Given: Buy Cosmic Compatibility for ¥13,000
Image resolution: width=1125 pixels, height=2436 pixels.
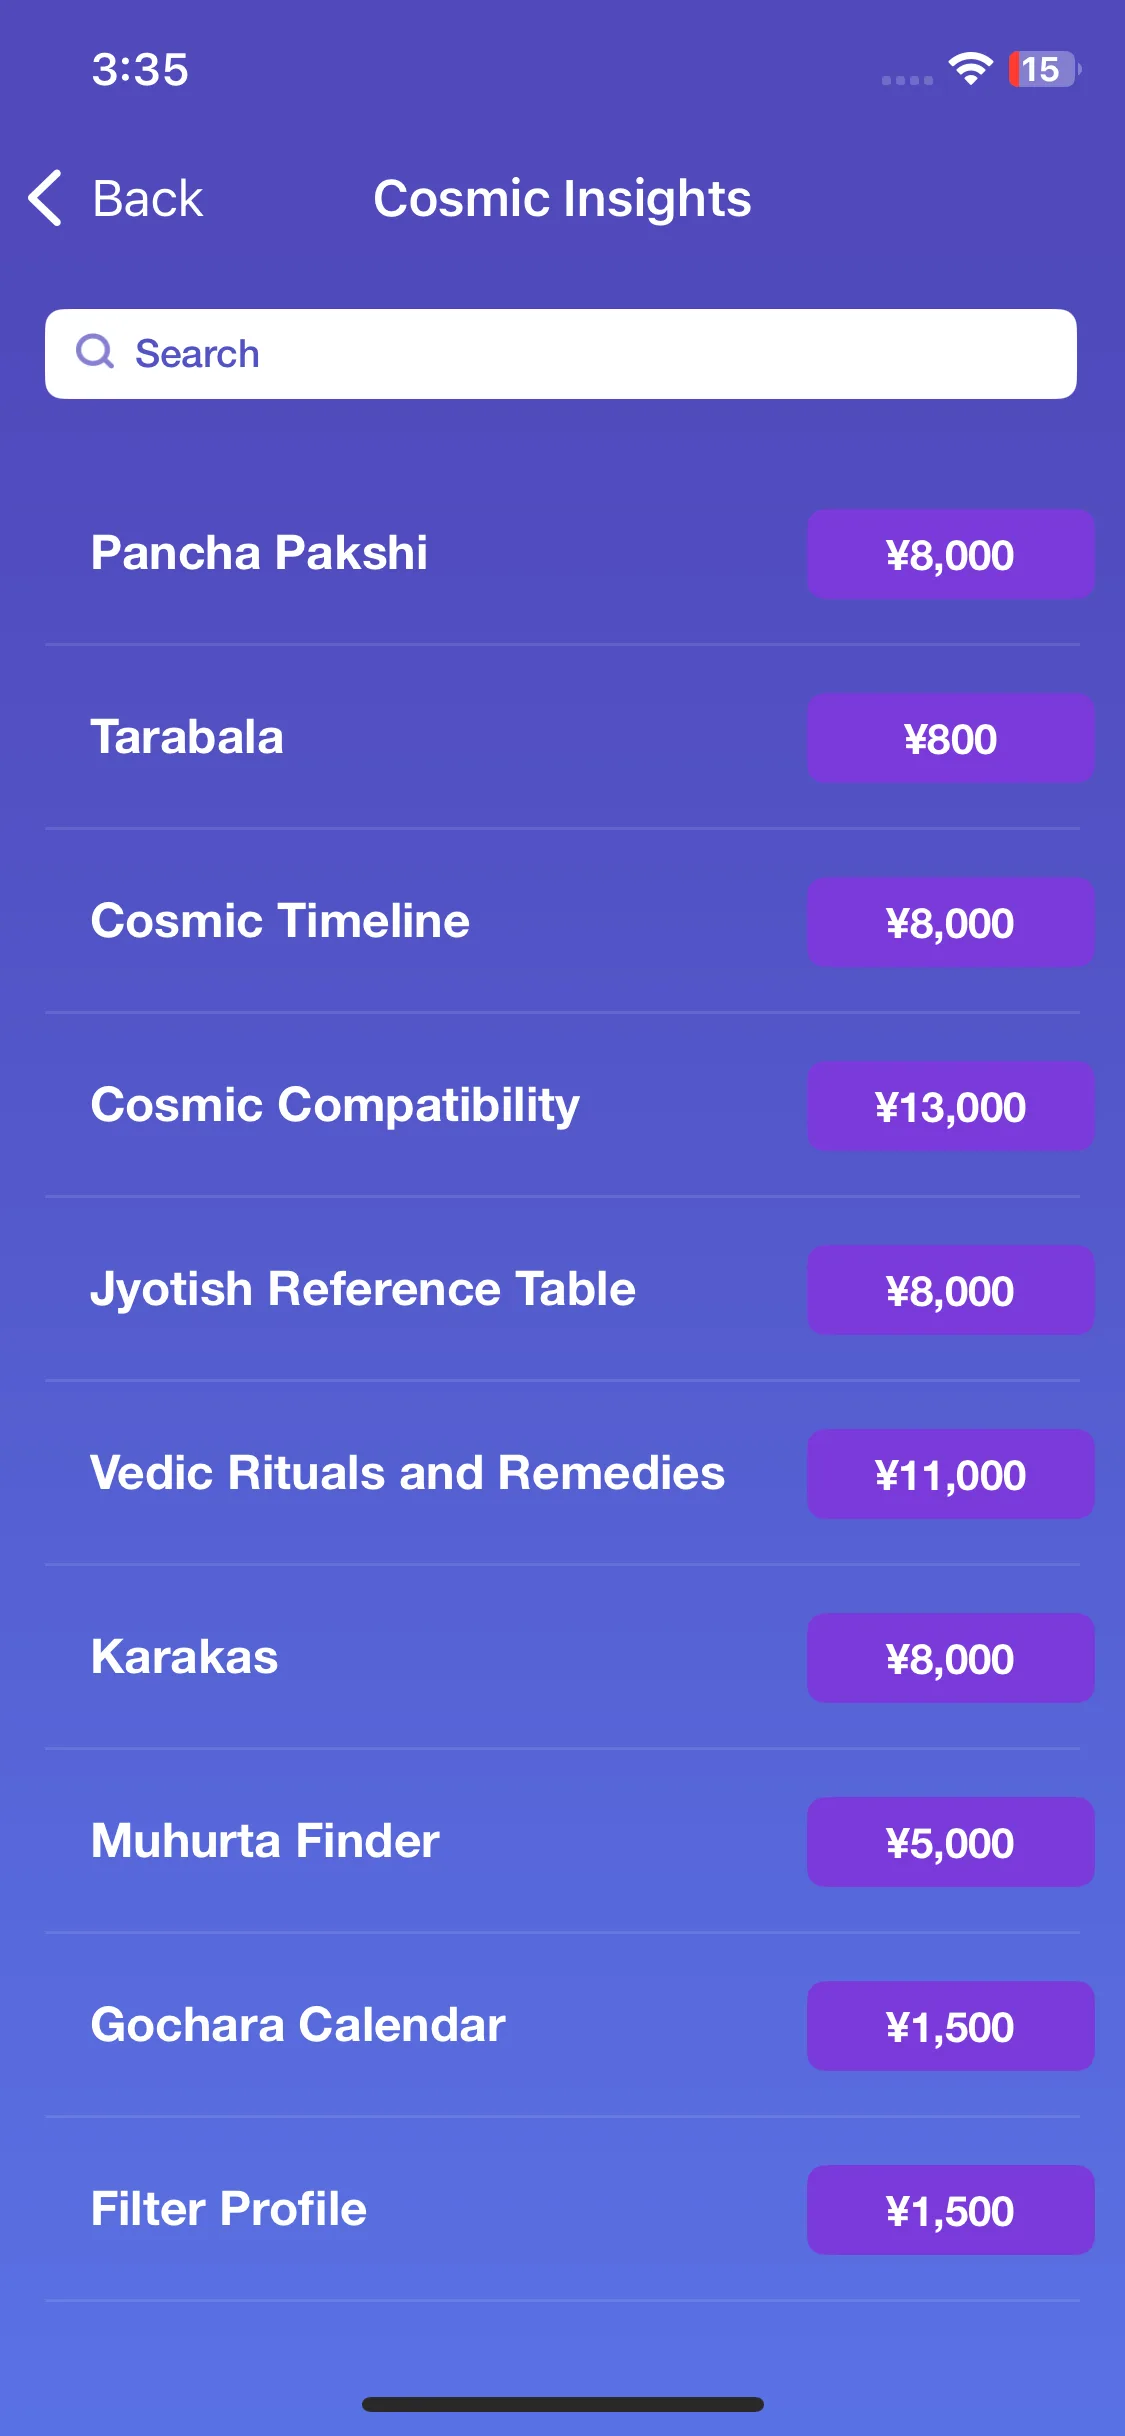Looking at the screenshot, I should click(x=950, y=1106).
